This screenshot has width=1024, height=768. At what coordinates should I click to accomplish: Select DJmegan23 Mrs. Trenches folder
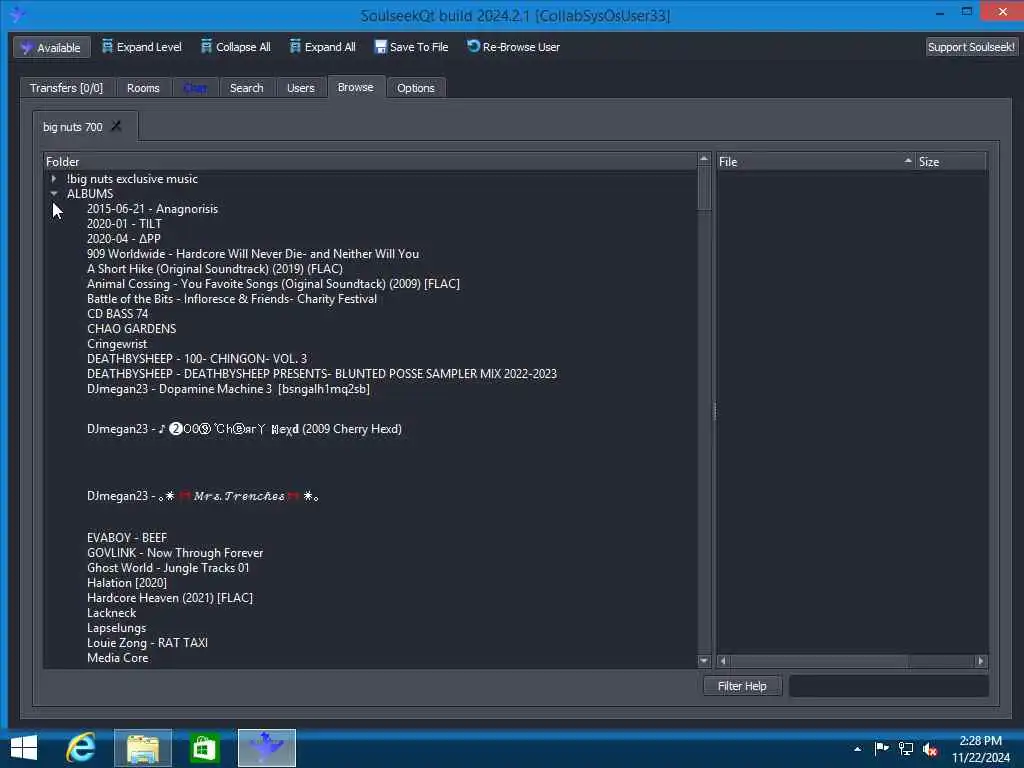[x=202, y=496]
